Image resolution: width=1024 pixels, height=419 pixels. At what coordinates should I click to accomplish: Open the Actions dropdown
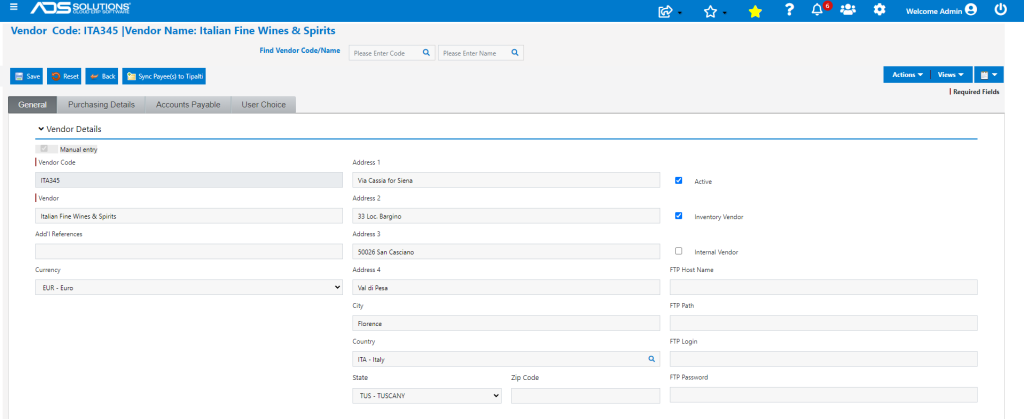(x=907, y=75)
